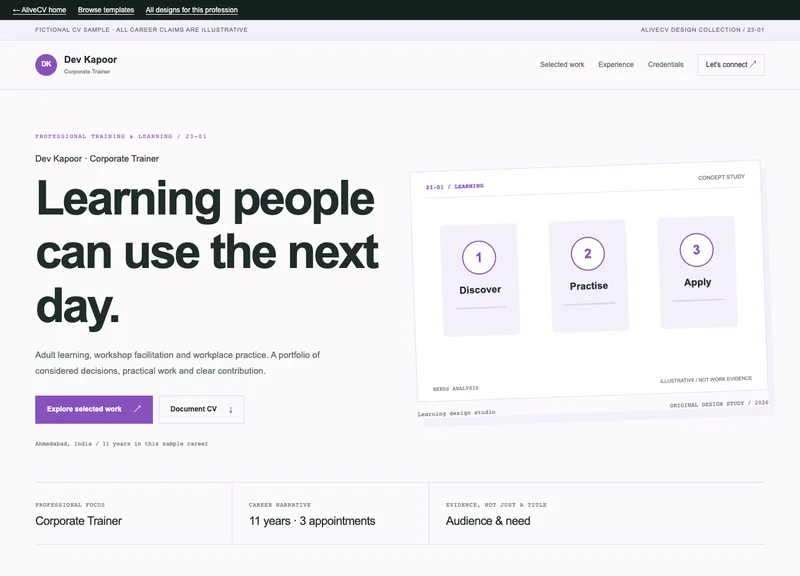
Task: Click the 'FICTIONAL CV SAMPLE' notice text
Action: tap(141, 30)
